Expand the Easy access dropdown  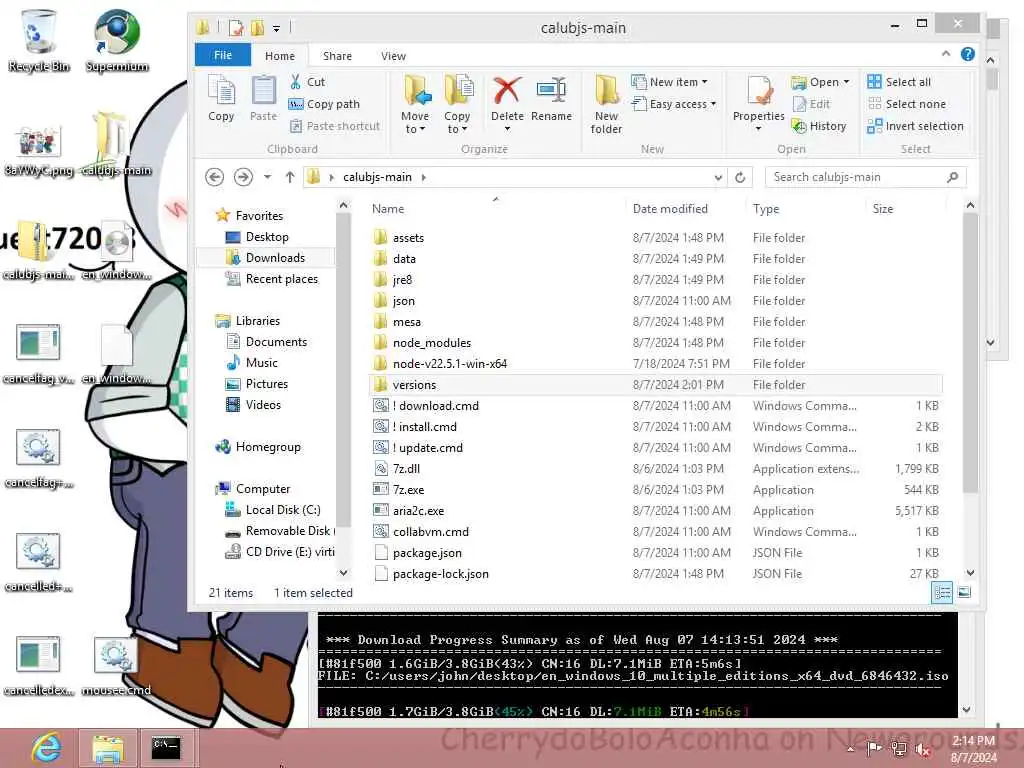point(673,104)
